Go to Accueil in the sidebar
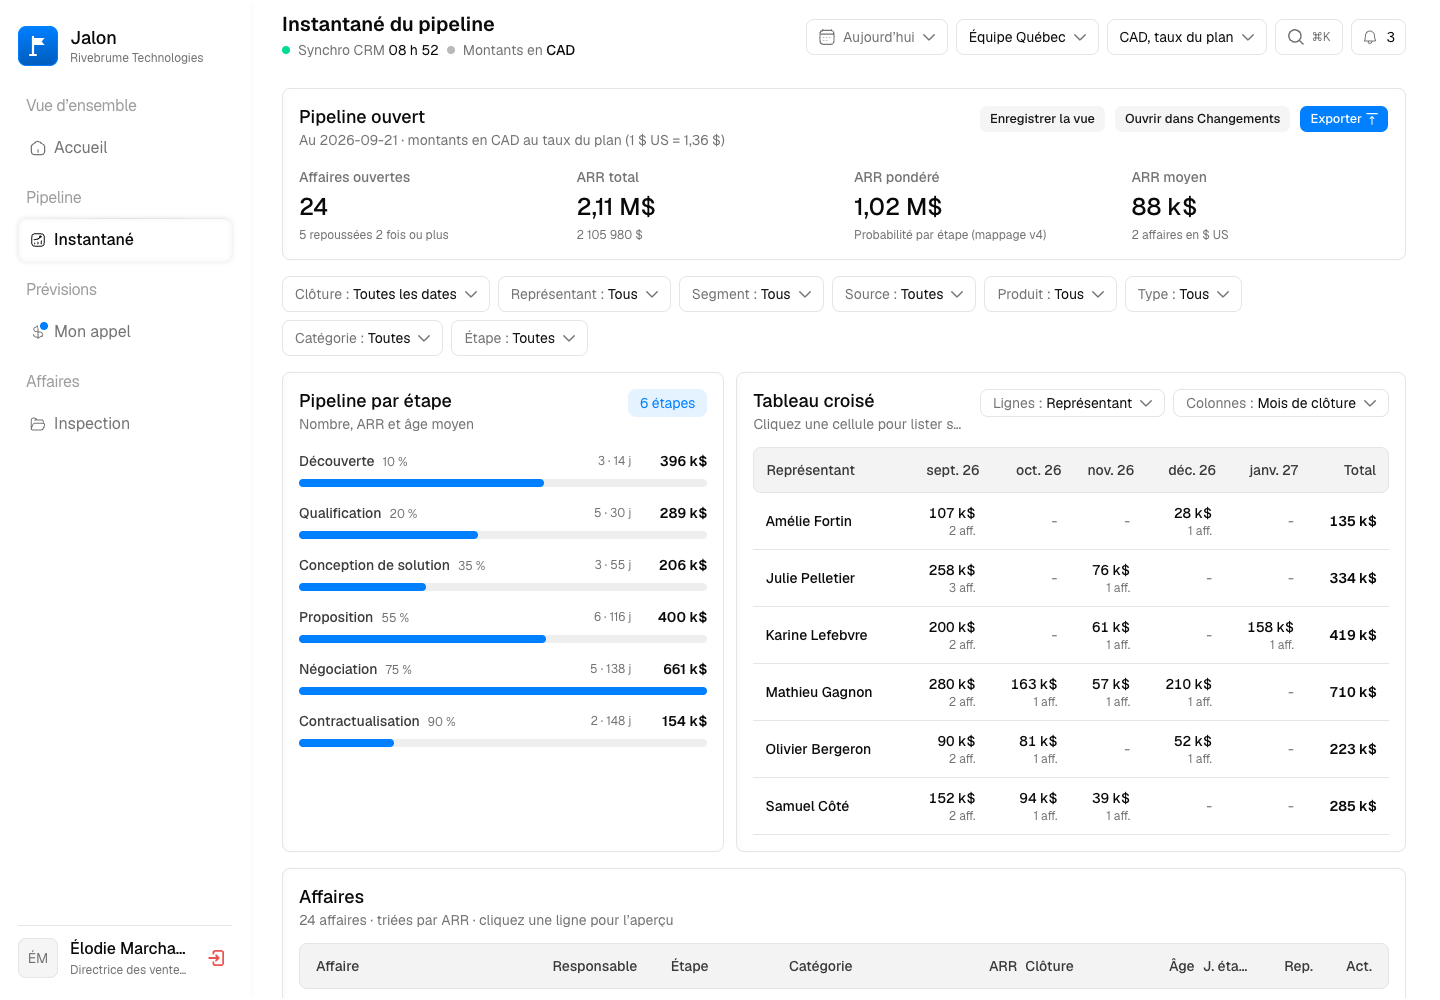 pos(125,148)
